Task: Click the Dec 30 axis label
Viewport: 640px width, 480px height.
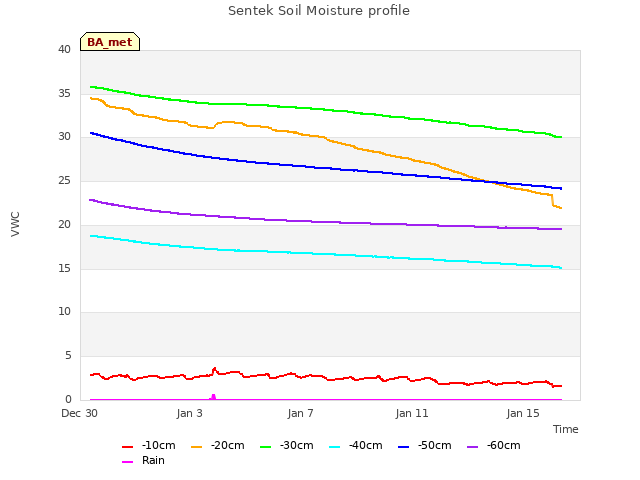Action: [x=80, y=413]
